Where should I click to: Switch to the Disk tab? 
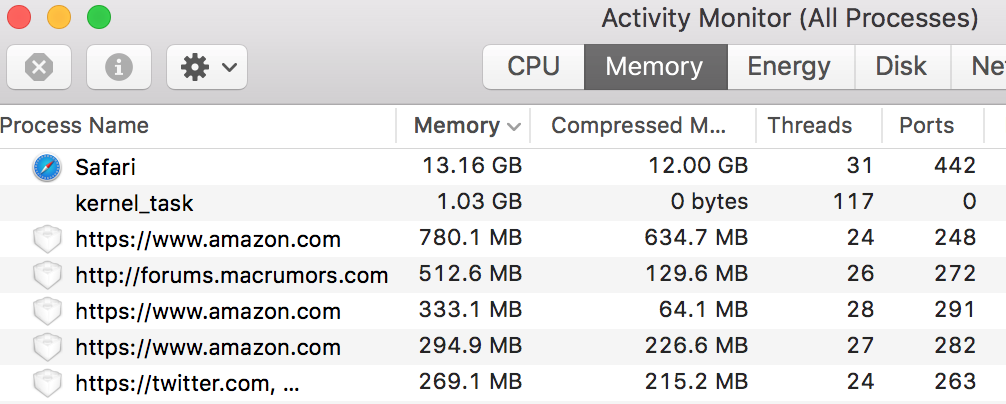point(901,67)
